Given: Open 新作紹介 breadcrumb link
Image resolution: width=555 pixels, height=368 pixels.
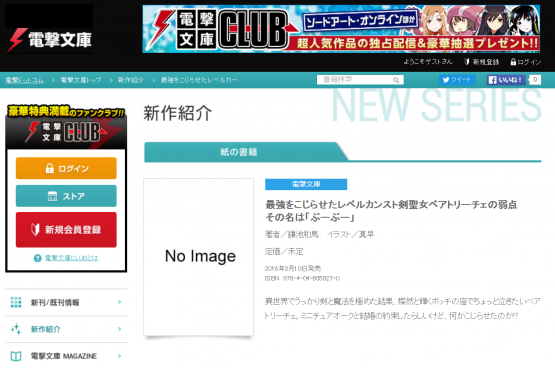Looking at the screenshot, I should pos(131,80).
